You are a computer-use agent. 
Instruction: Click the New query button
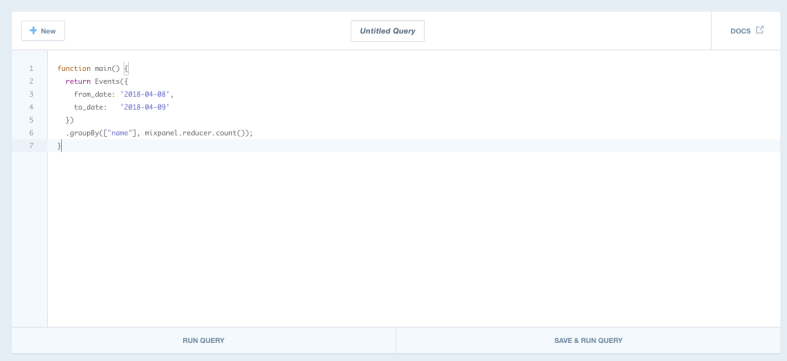click(43, 31)
